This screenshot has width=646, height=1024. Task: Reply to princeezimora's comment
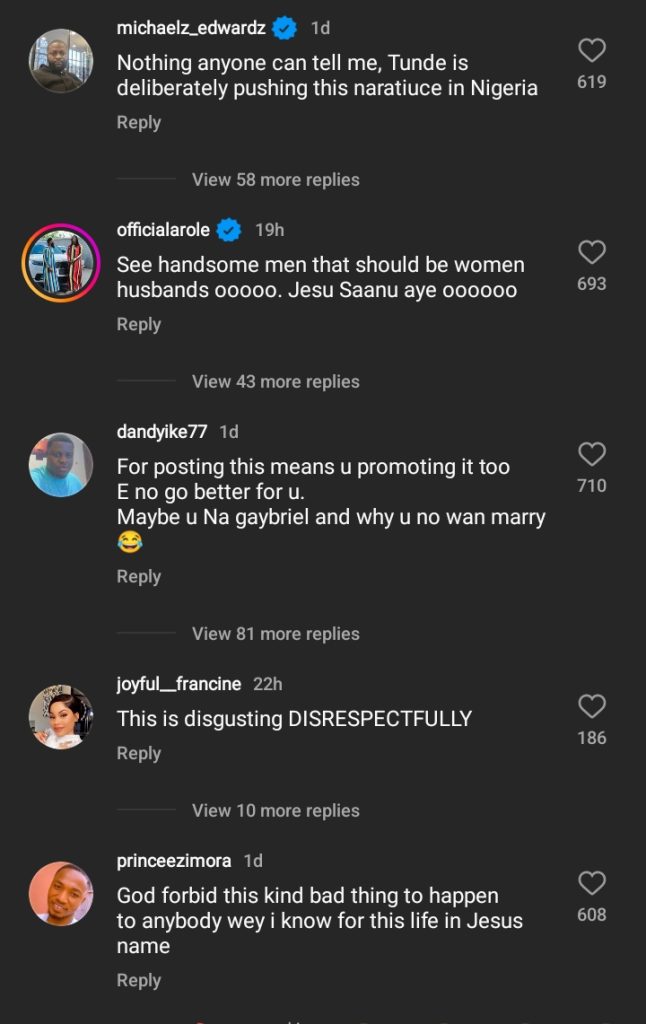coord(138,980)
